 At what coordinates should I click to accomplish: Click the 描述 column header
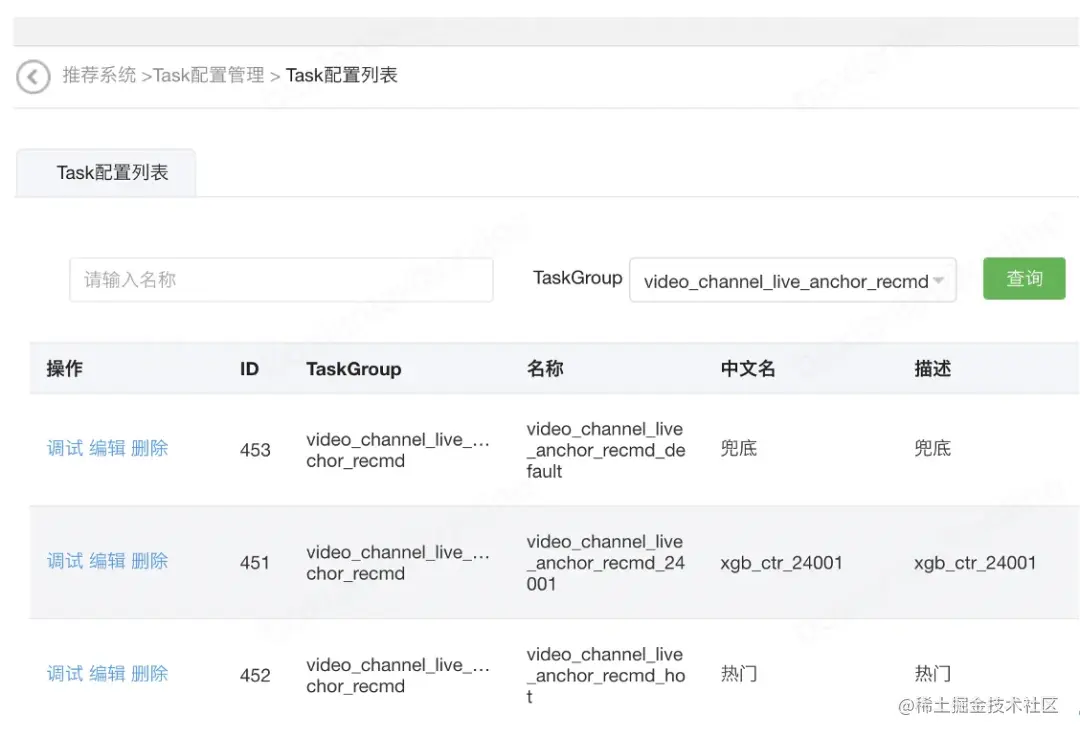point(933,368)
